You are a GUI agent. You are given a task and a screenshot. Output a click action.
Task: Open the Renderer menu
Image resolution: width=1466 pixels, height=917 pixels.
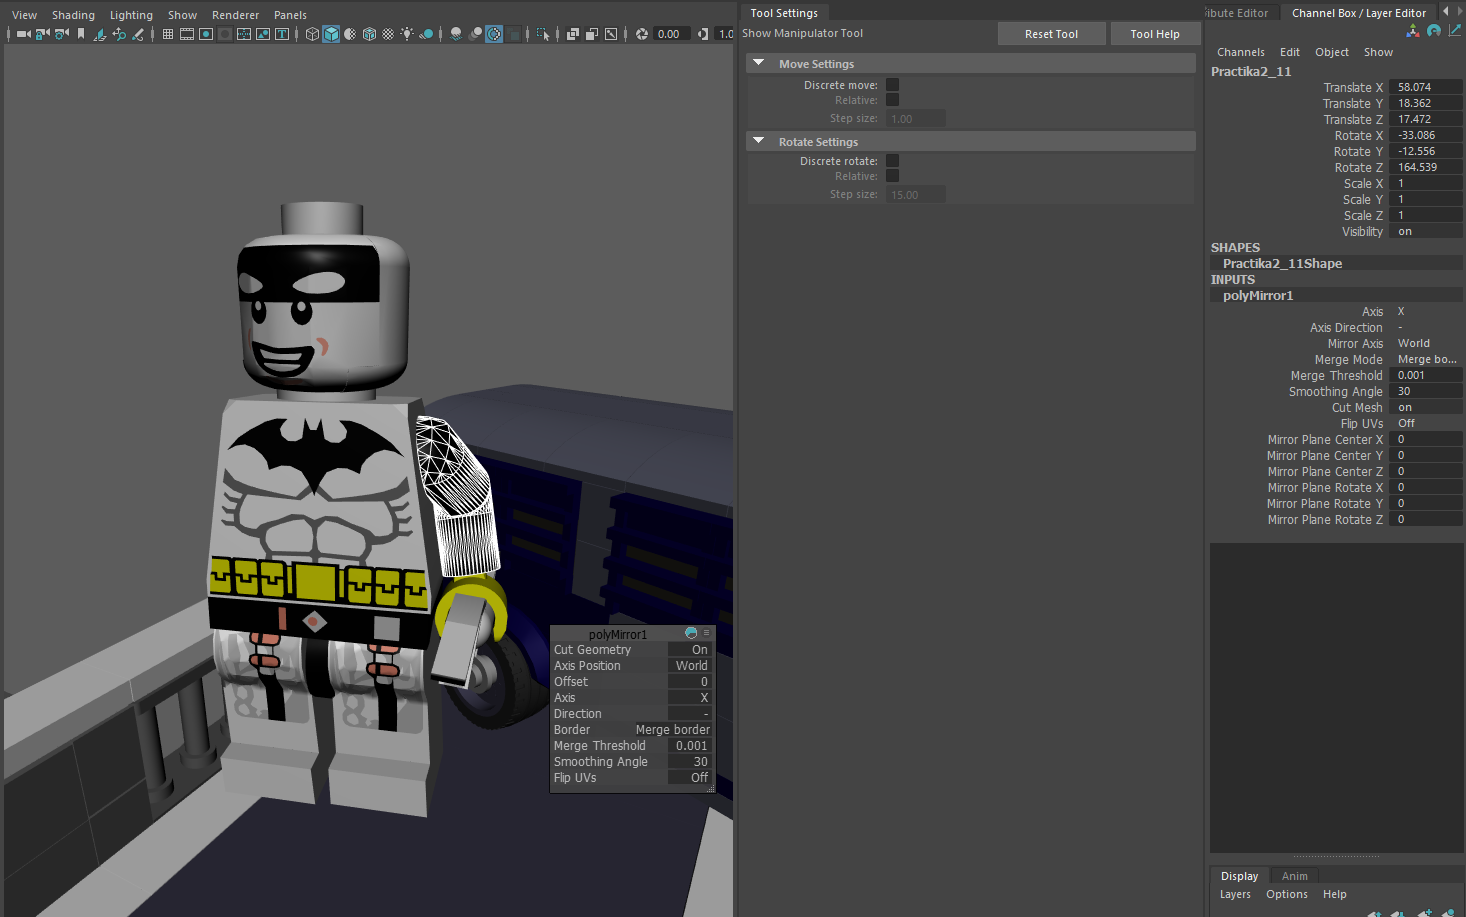pos(235,15)
